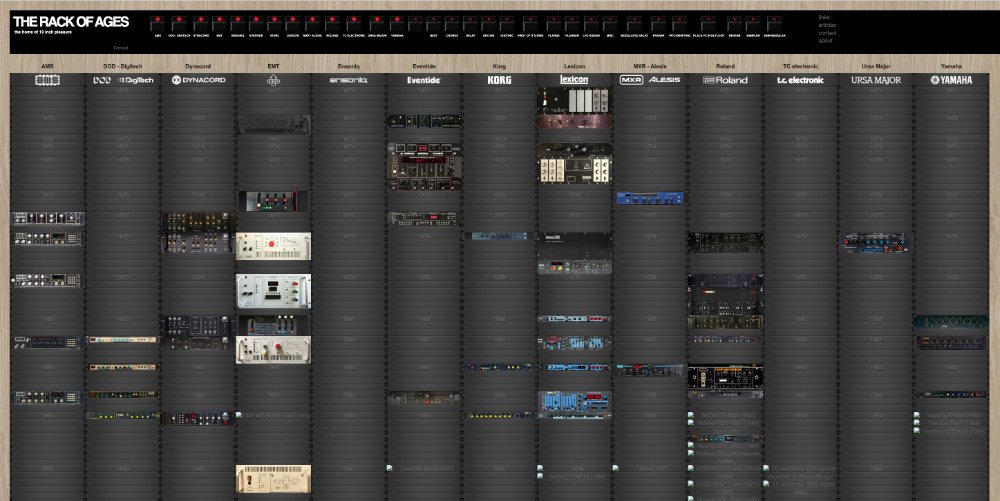Toggle the Roland filter switch
The image size is (1000, 501).
click(332, 24)
